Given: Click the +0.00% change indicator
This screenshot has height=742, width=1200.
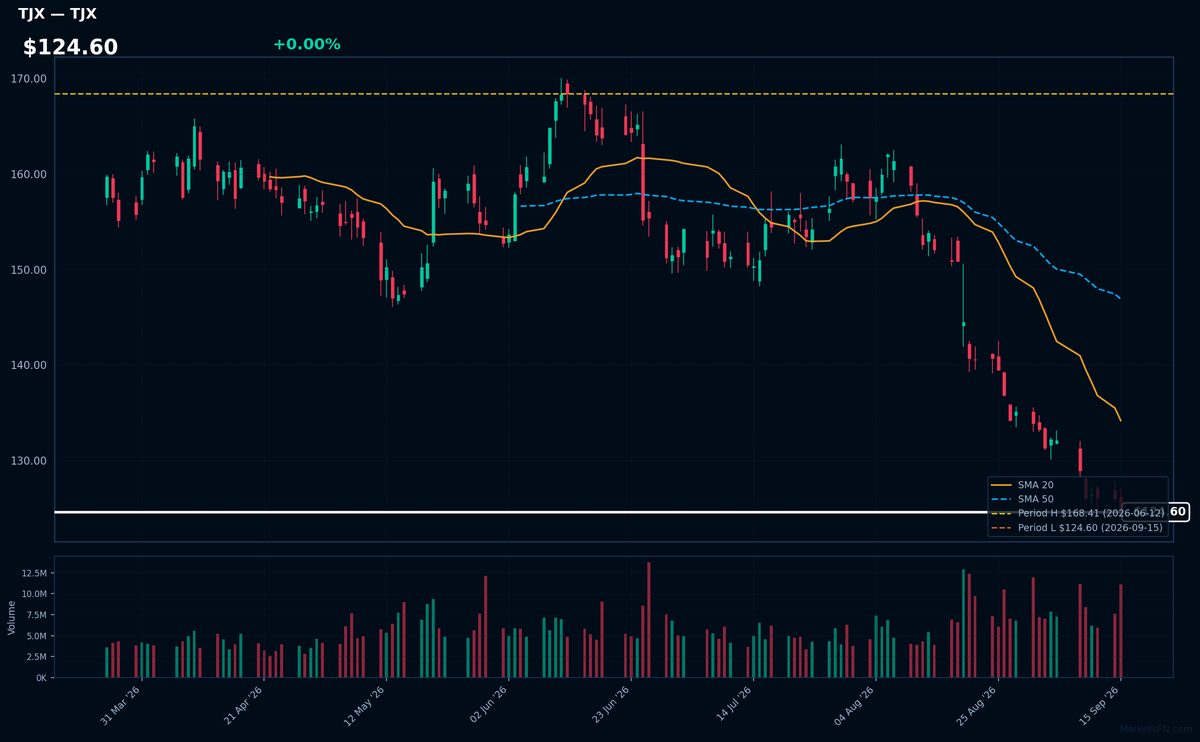Looking at the screenshot, I should click(306, 44).
